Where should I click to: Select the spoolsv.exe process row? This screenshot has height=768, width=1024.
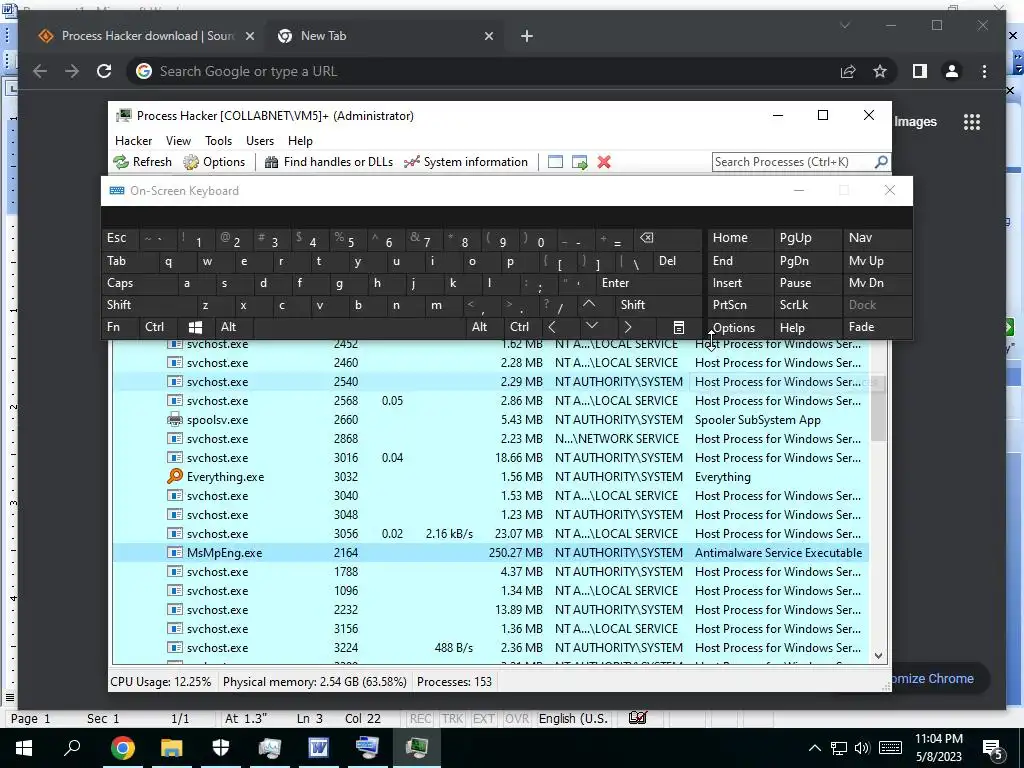tap(491, 420)
